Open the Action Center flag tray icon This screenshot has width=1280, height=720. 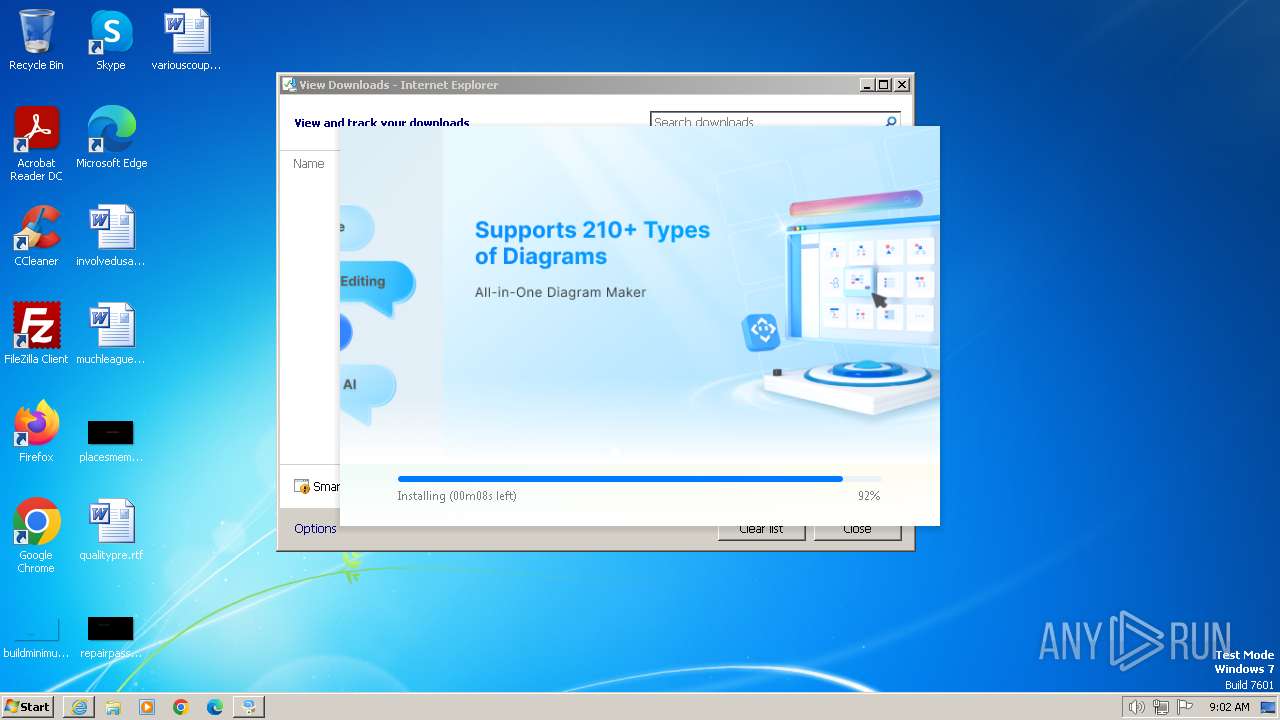coord(1185,707)
